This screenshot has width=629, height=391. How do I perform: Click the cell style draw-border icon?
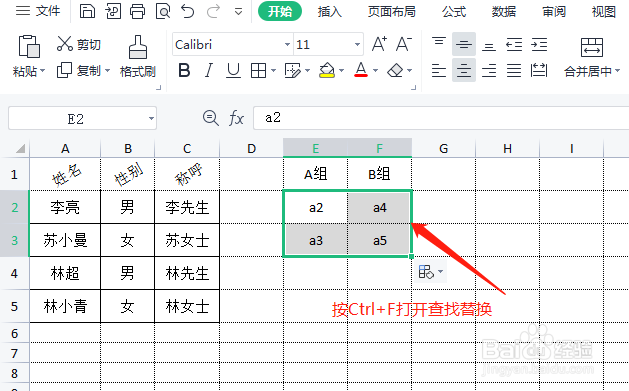(292, 71)
